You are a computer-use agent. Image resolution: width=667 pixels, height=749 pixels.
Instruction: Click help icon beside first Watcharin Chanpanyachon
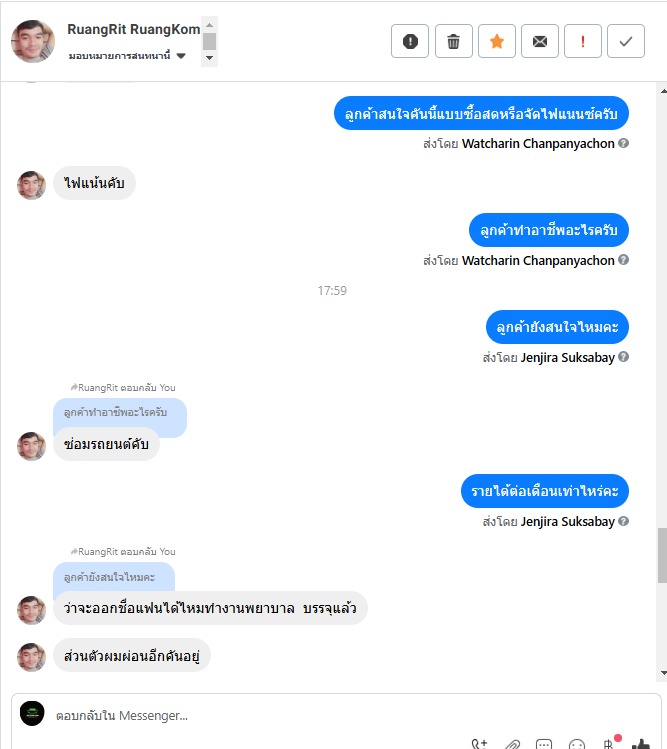click(623, 143)
